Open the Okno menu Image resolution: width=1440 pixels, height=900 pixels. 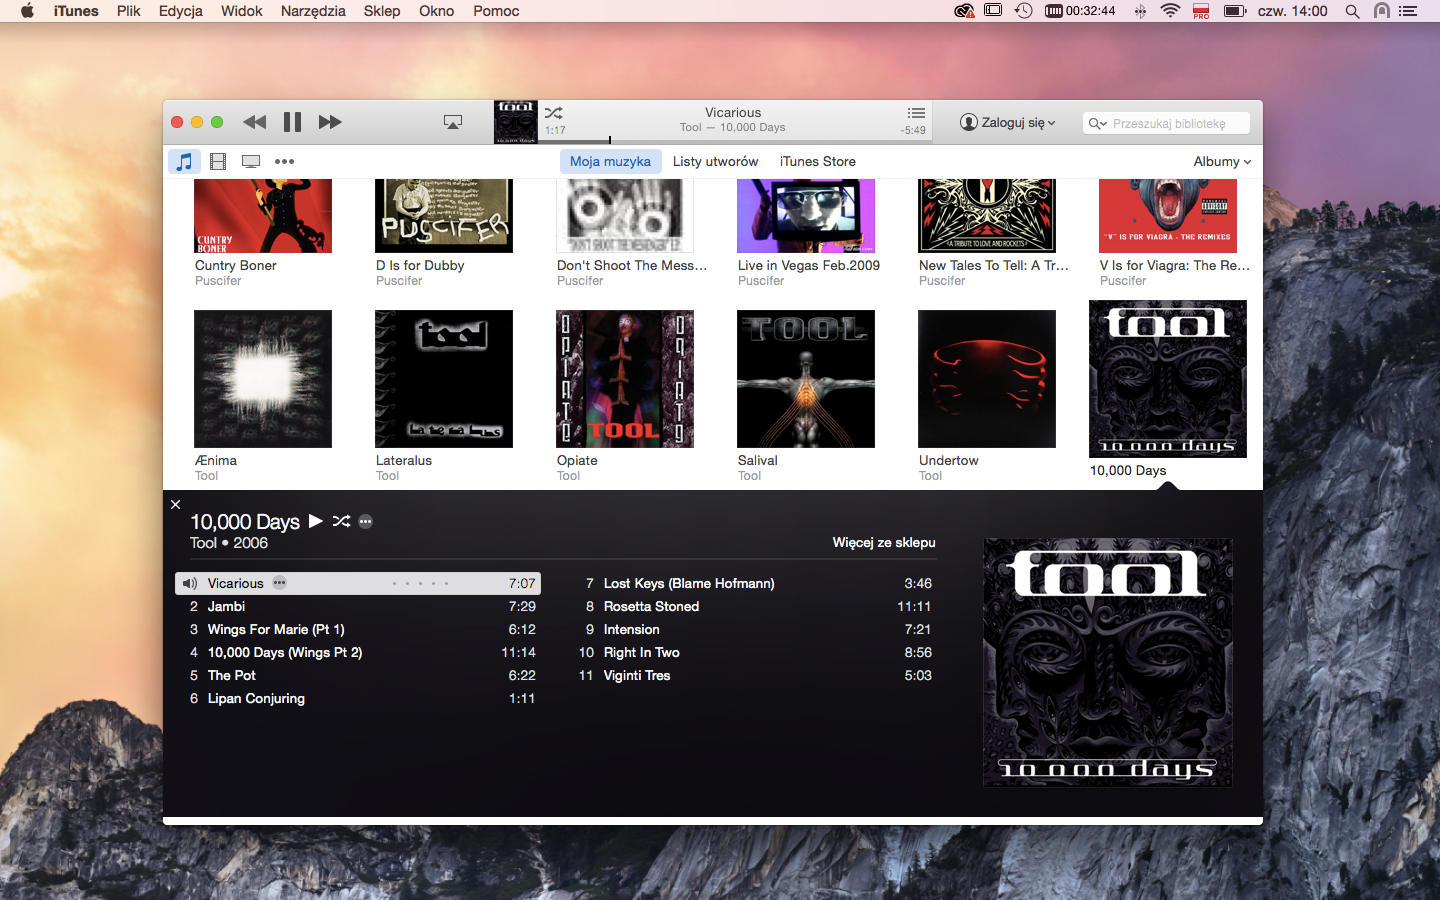[437, 11]
